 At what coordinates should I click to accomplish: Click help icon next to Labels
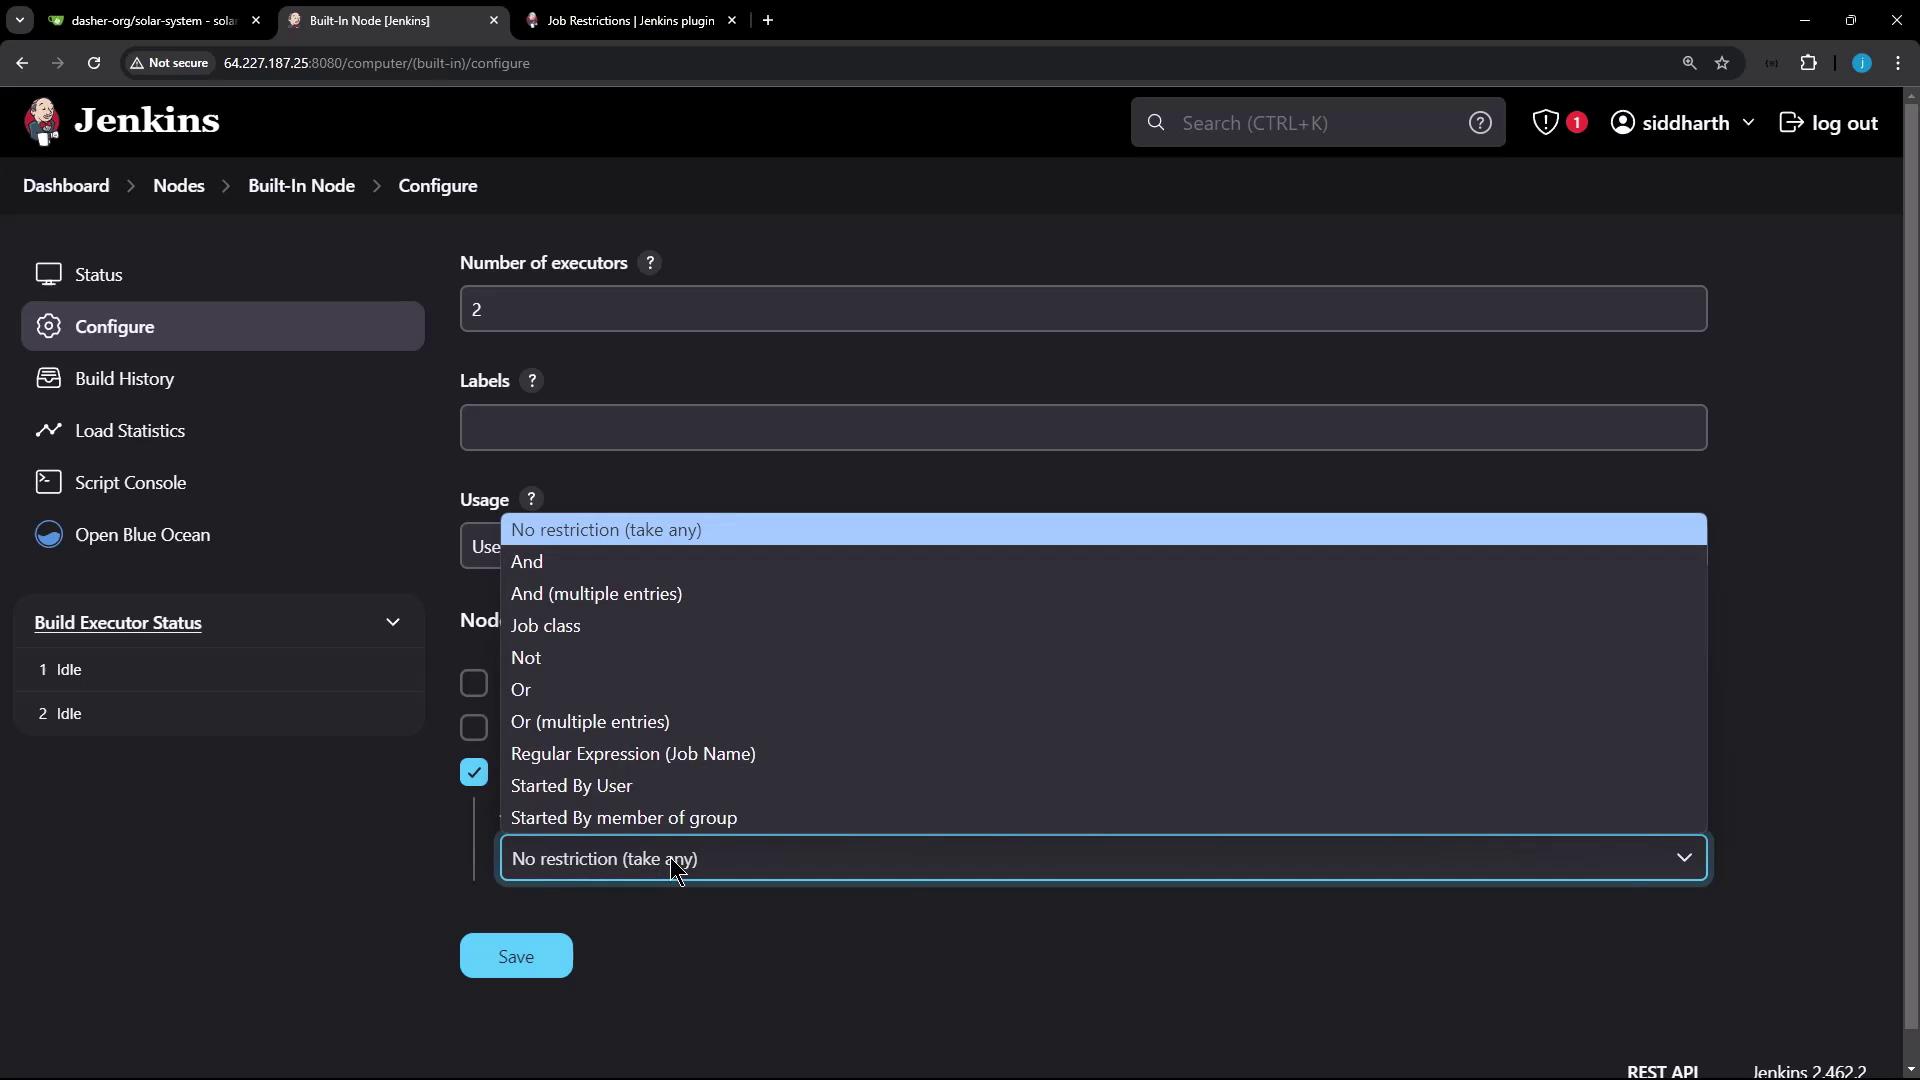coord(532,381)
